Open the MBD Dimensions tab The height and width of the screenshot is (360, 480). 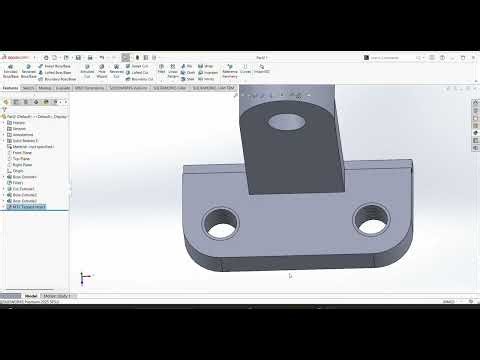click(89, 88)
